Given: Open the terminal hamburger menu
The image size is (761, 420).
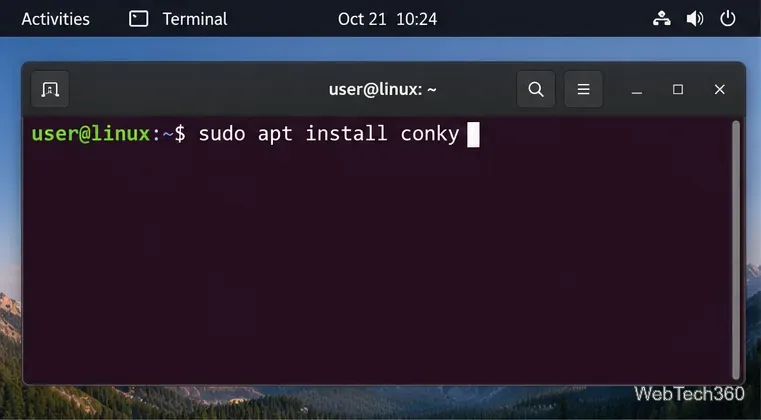Looking at the screenshot, I should point(583,89).
